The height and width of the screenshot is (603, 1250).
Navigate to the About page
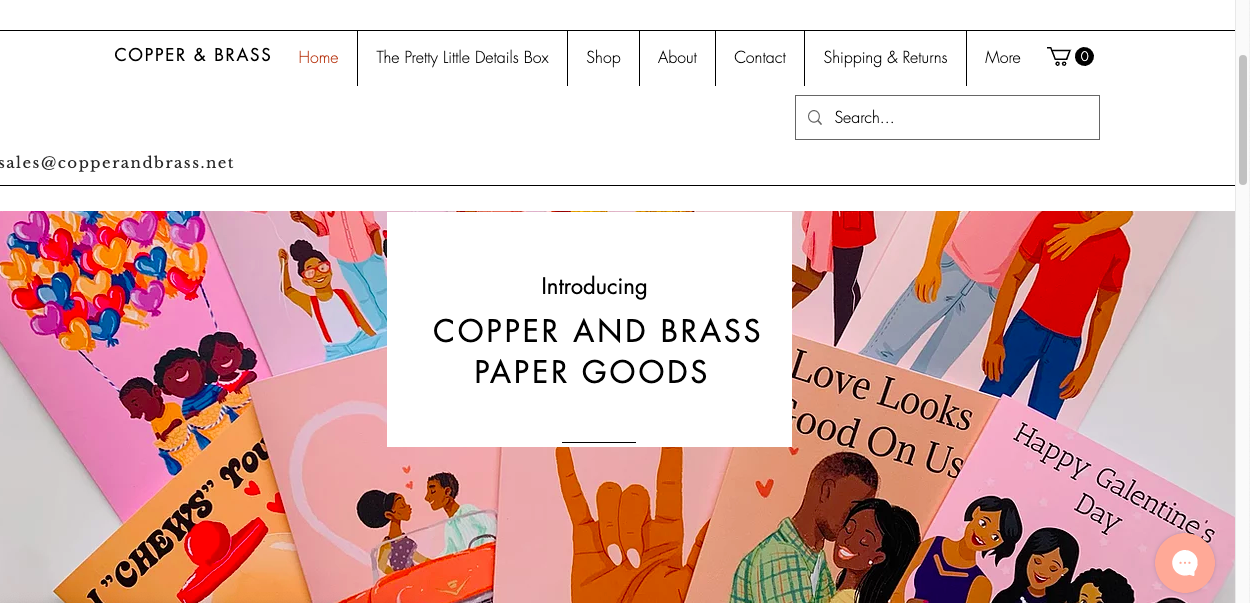pyautogui.click(x=677, y=58)
